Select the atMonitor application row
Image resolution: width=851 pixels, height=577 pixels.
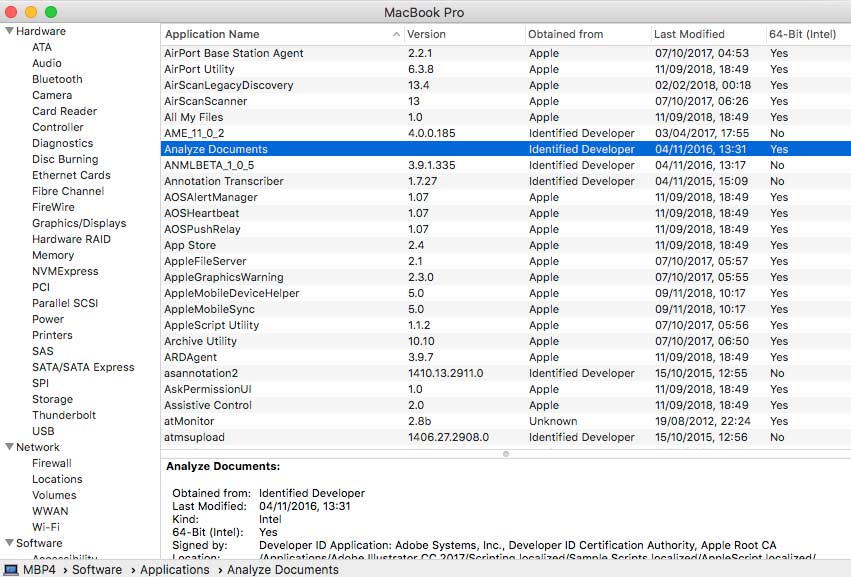click(506, 421)
